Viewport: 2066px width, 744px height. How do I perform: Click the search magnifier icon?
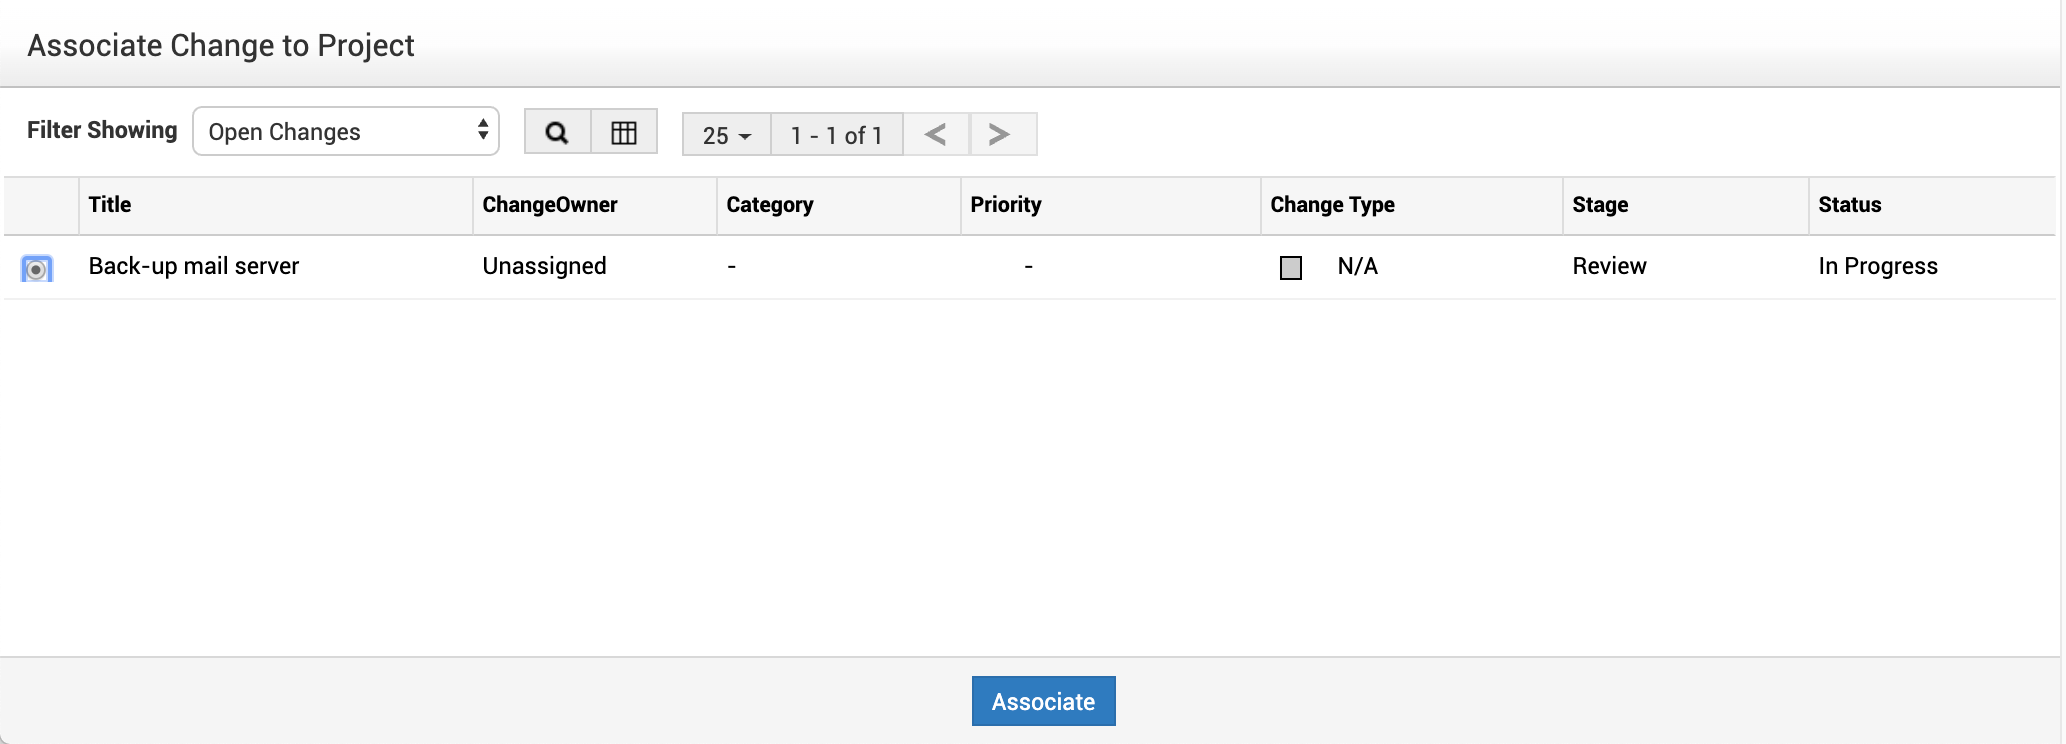pos(557,132)
